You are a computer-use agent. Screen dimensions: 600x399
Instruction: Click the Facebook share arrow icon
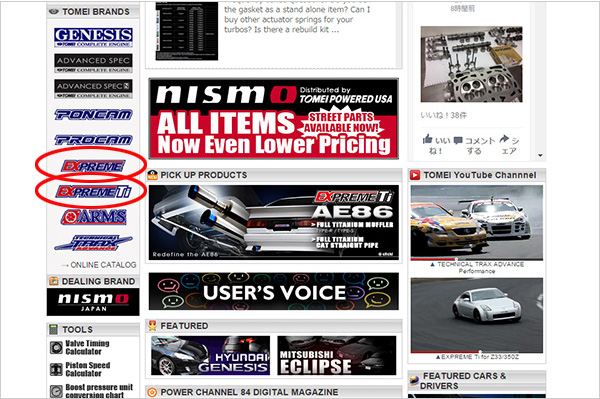tap(504, 139)
